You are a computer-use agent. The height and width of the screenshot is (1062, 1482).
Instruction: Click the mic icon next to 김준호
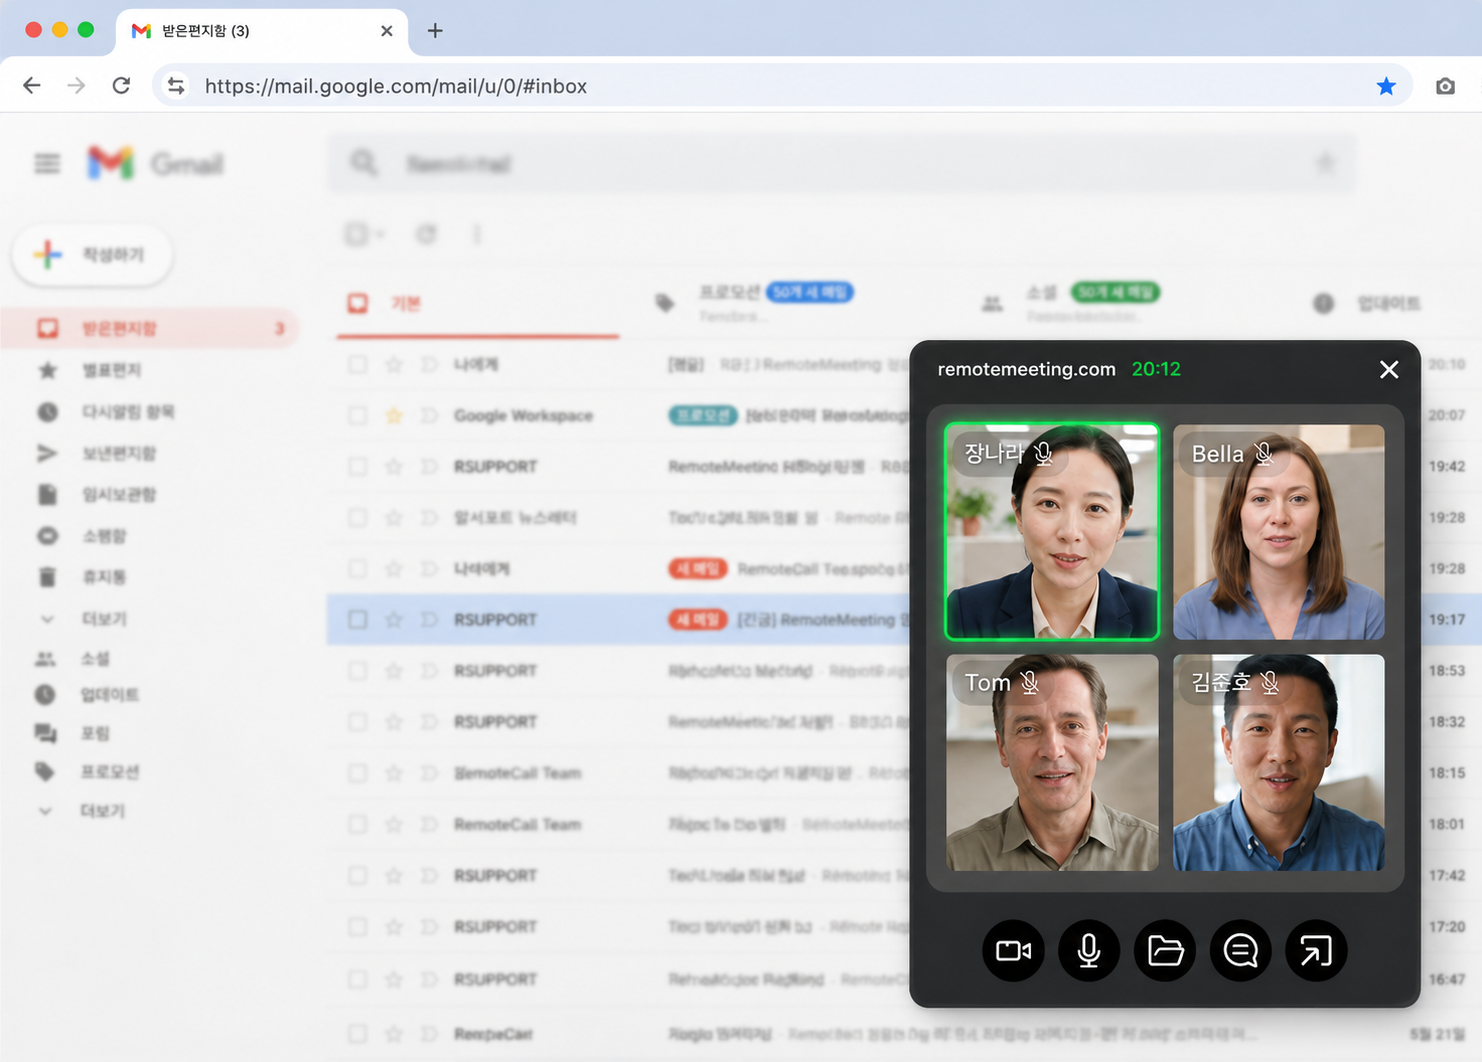coord(1270,682)
